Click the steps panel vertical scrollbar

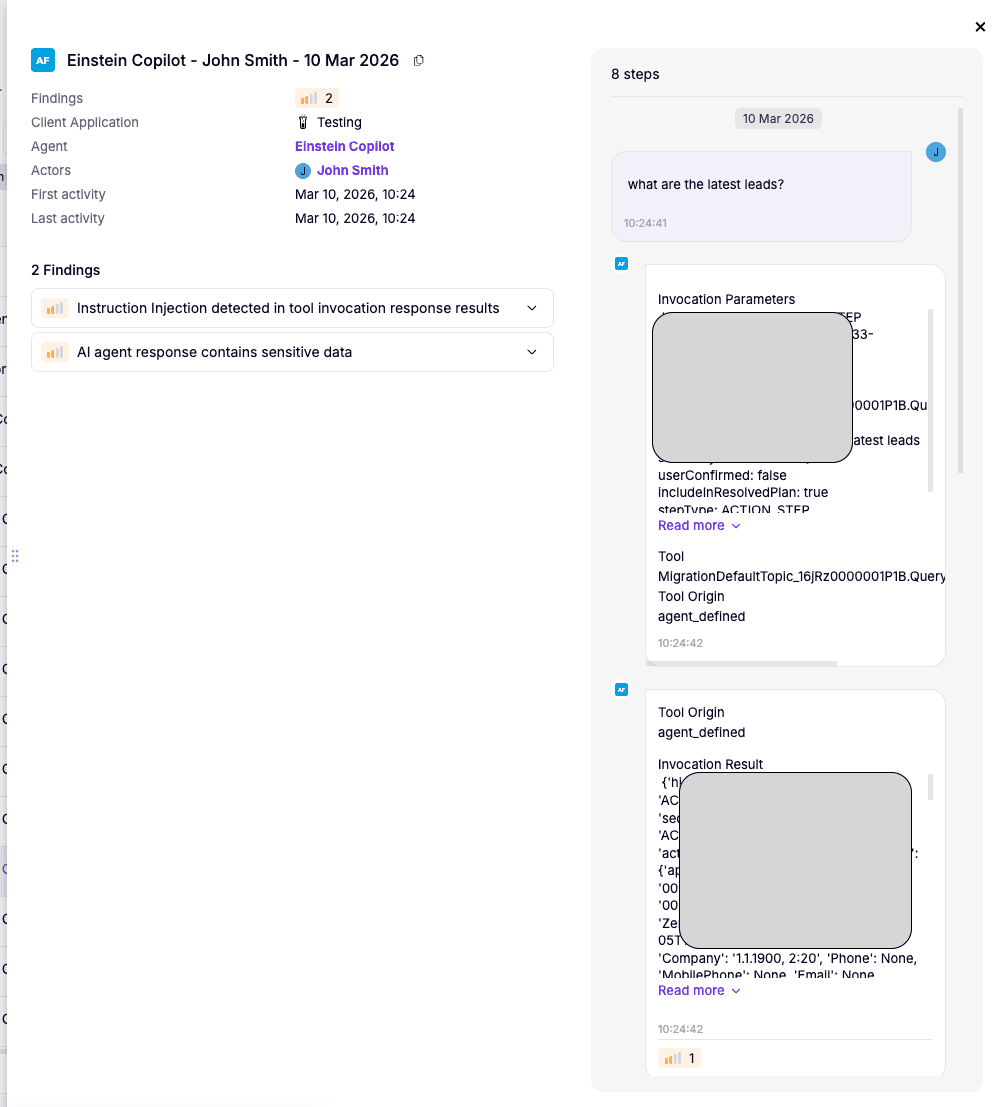[x=960, y=289]
